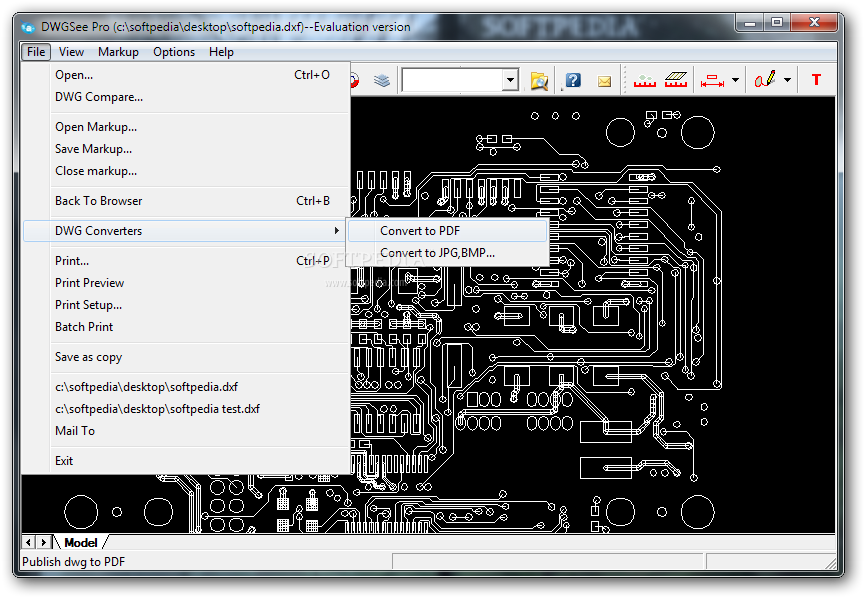Click the mail envelope icon
This screenshot has height=598, width=865.
[x=605, y=81]
